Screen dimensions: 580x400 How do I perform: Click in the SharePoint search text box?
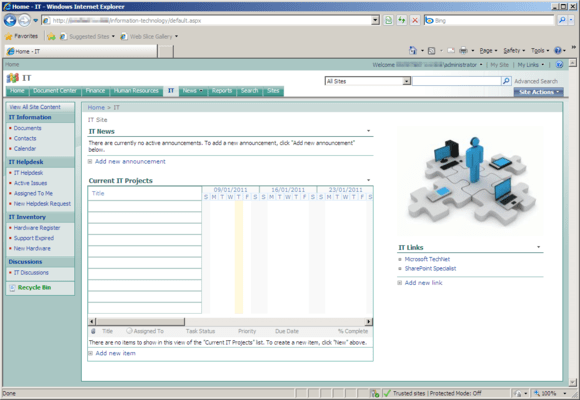pyautogui.click(x=456, y=81)
